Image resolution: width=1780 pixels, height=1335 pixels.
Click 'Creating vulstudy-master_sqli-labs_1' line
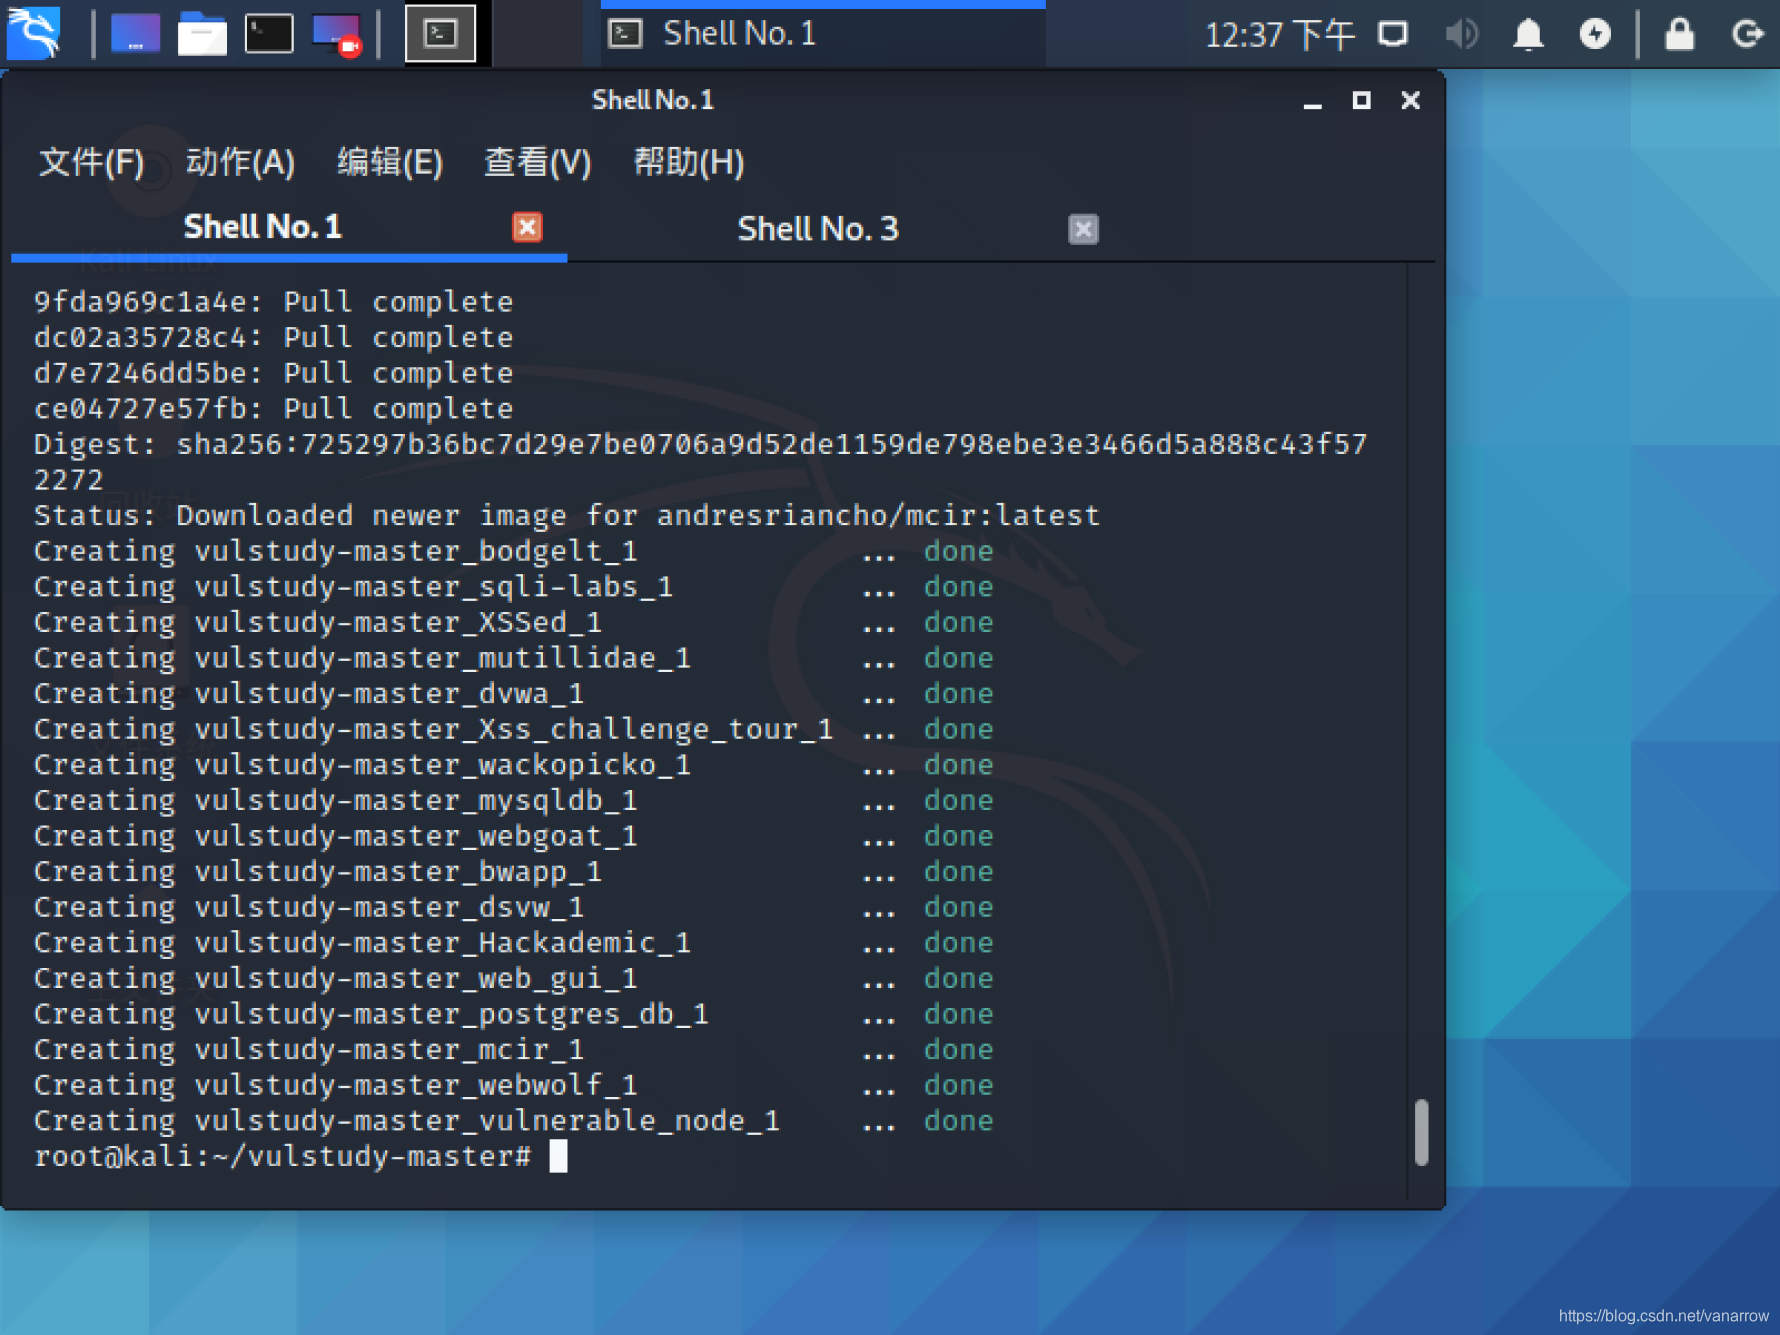(x=513, y=587)
